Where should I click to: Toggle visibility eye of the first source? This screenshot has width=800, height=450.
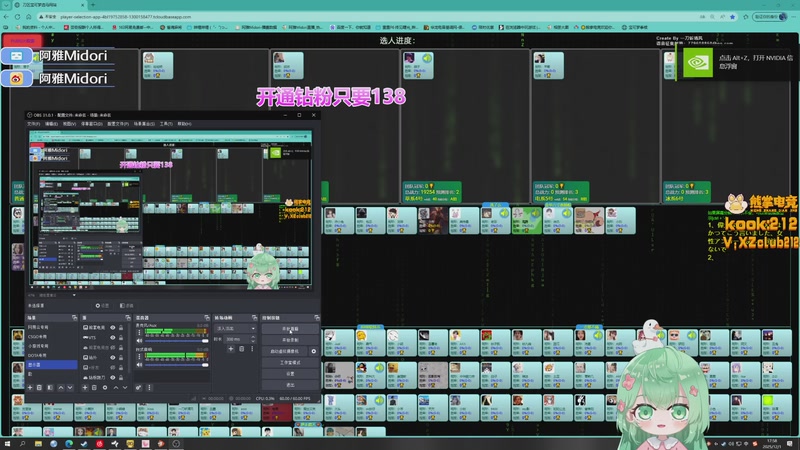[113, 328]
